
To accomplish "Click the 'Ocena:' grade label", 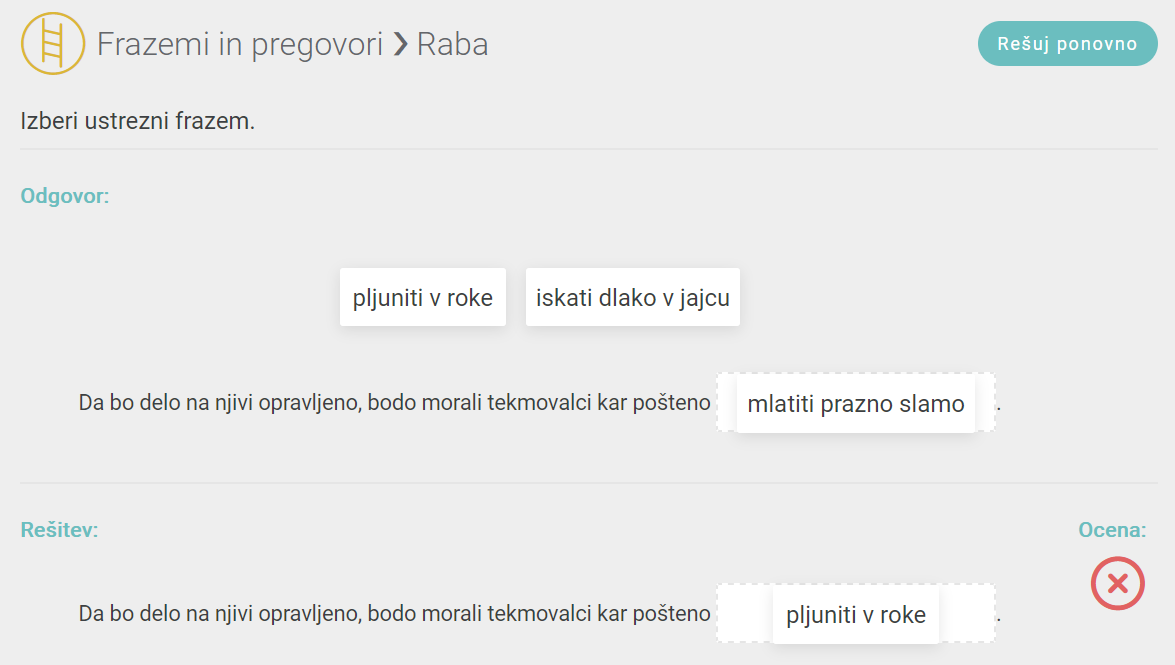I will [x=1112, y=530].
